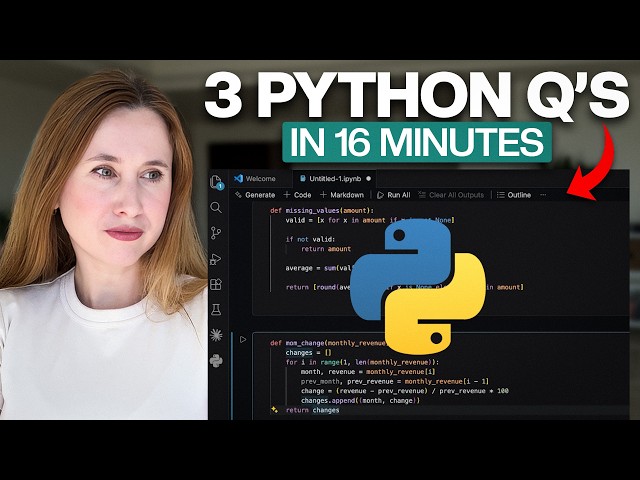Add a Markdown cell
The height and width of the screenshot is (480, 640).
tap(342, 195)
